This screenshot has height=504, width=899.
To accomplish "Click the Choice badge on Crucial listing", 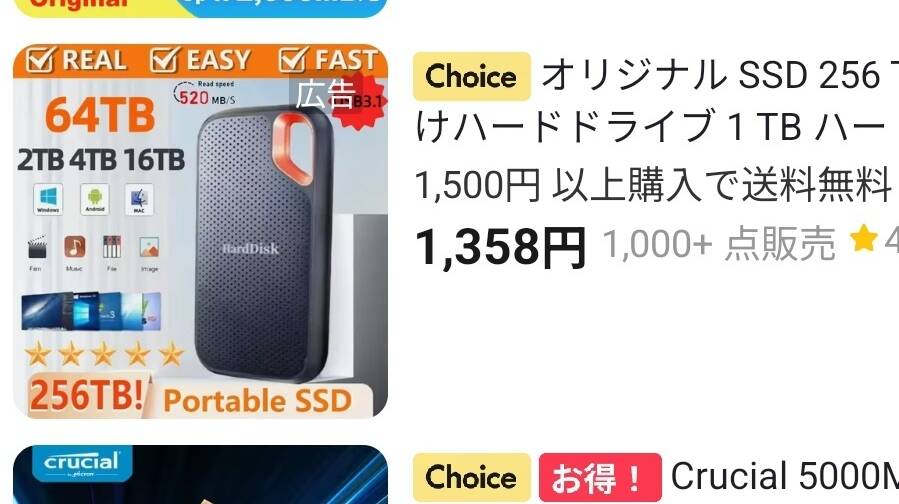I will (471, 478).
